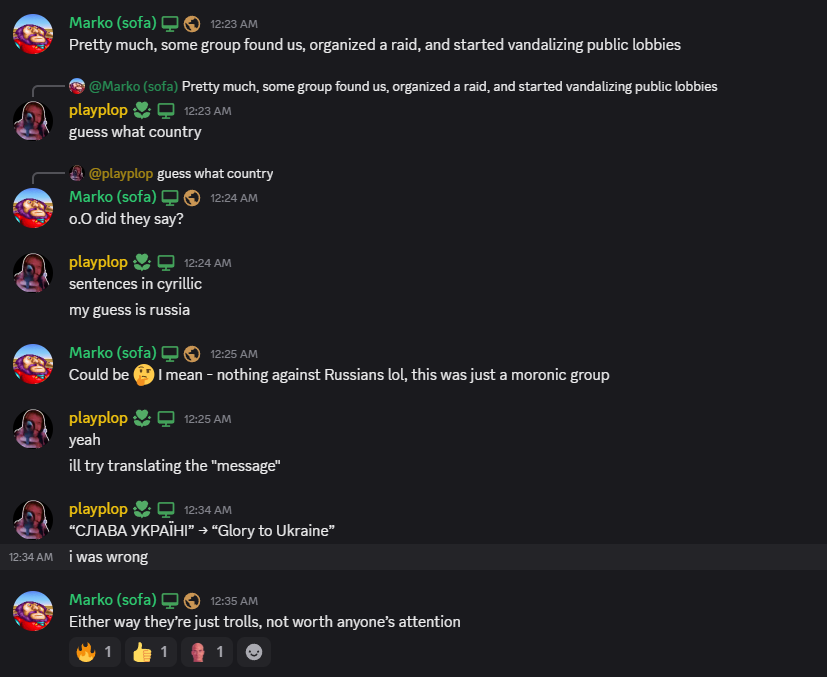This screenshot has width=827, height=677.
Task: Click Marko's avatar on the "Either way" message
Action: [32, 610]
